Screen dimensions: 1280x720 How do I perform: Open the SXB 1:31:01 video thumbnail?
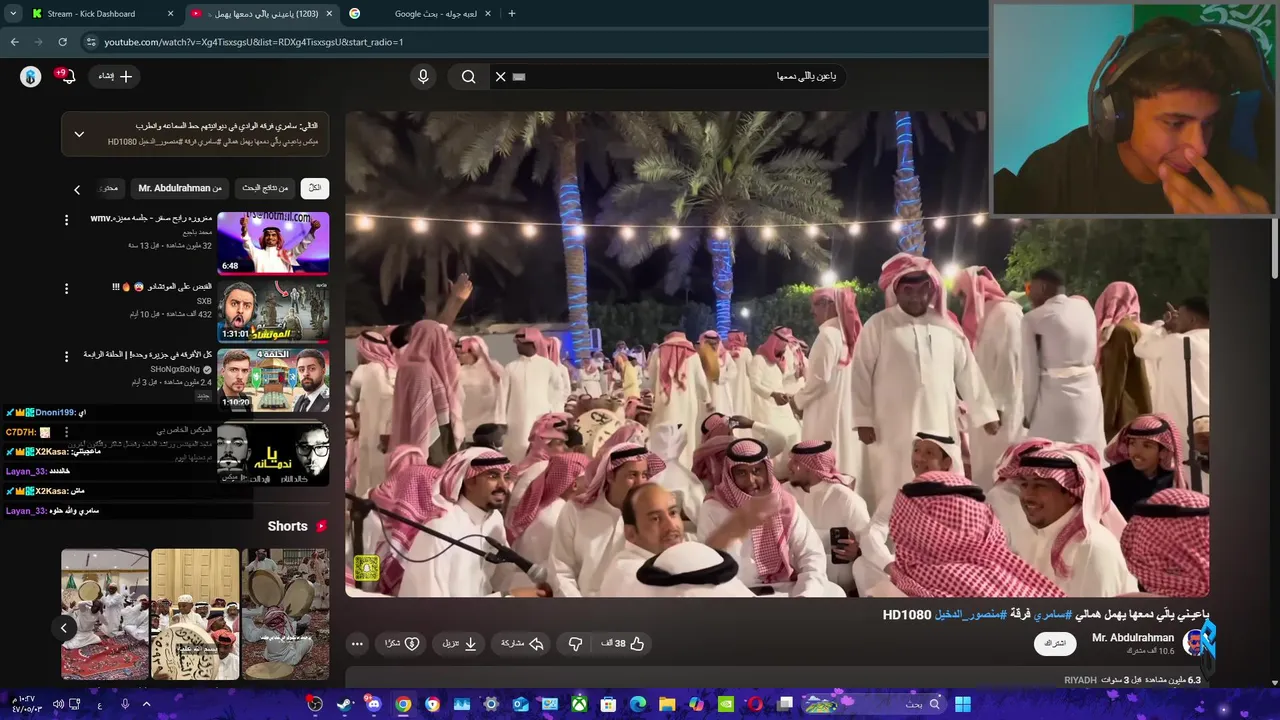click(x=273, y=311)
